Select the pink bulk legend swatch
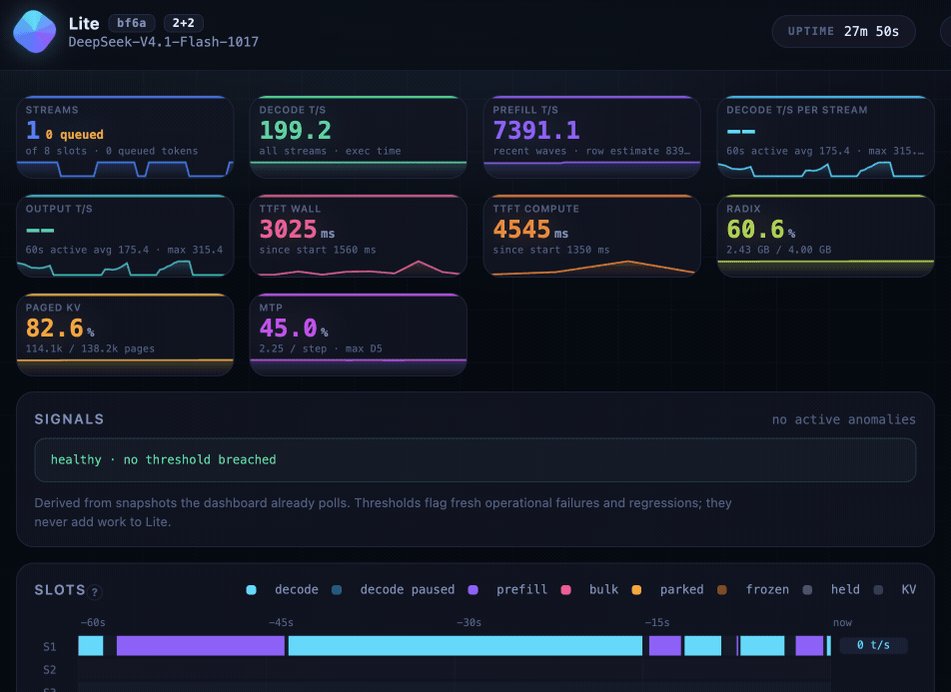This screenshot has width=951, height=692. (566, 590)
